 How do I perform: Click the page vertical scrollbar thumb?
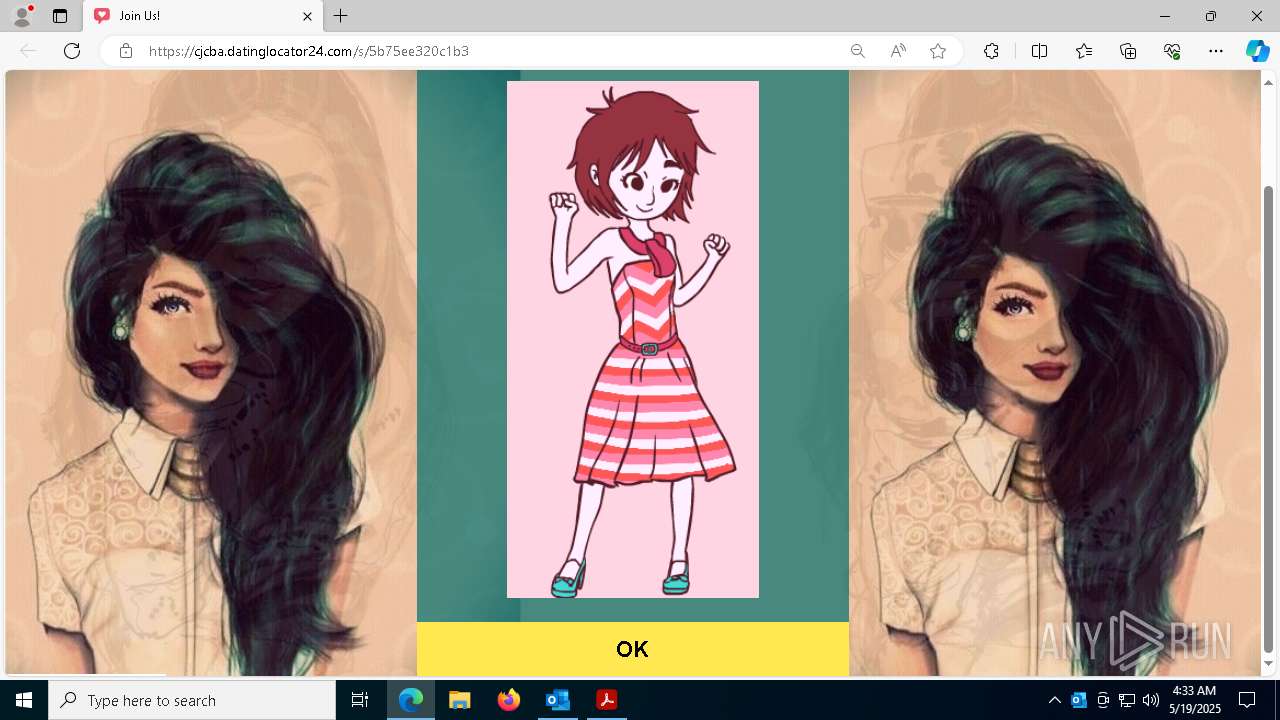coord(1269,418)
